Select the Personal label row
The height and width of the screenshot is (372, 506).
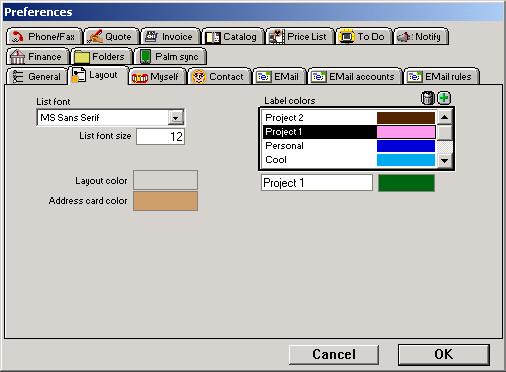349,146
